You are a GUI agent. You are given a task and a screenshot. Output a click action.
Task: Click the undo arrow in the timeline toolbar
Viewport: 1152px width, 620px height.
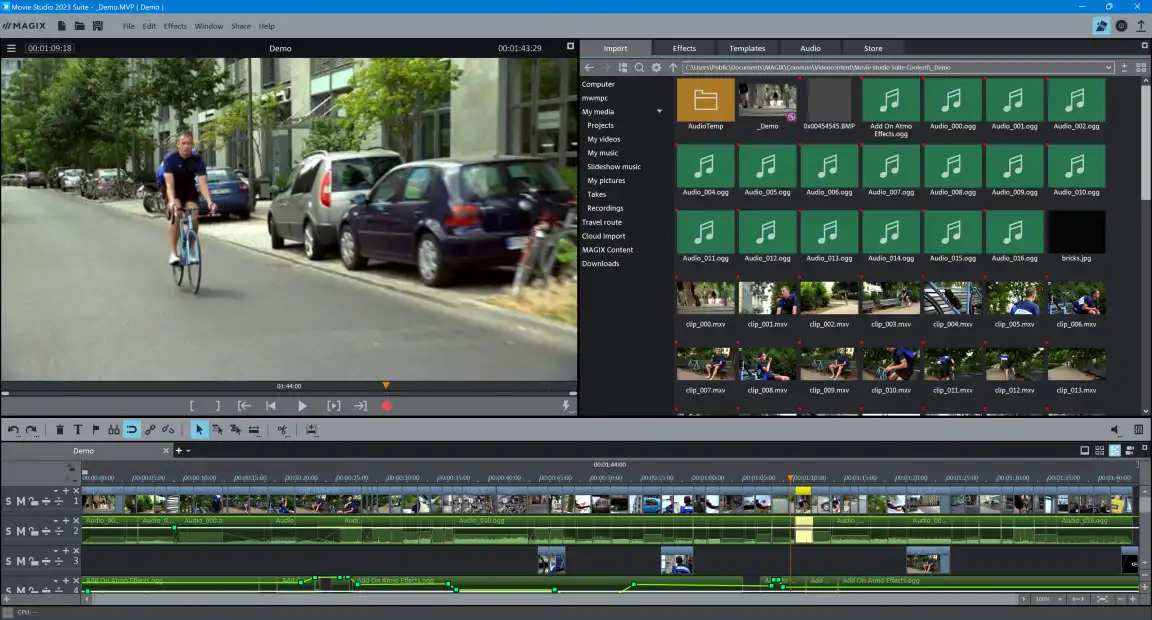pos(13,430)
